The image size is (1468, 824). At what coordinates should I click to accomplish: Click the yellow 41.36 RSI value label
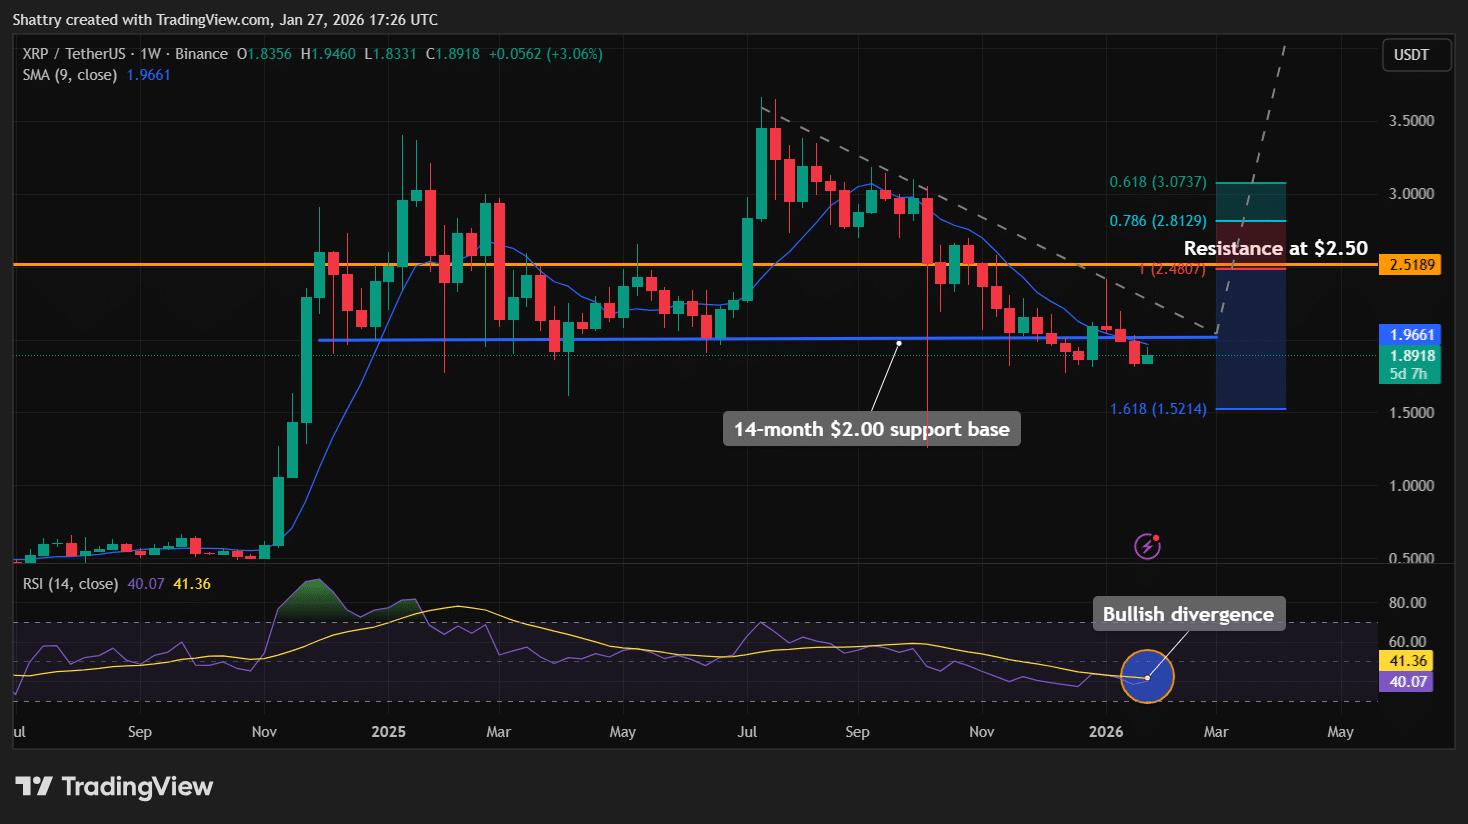click(1407, 661)
